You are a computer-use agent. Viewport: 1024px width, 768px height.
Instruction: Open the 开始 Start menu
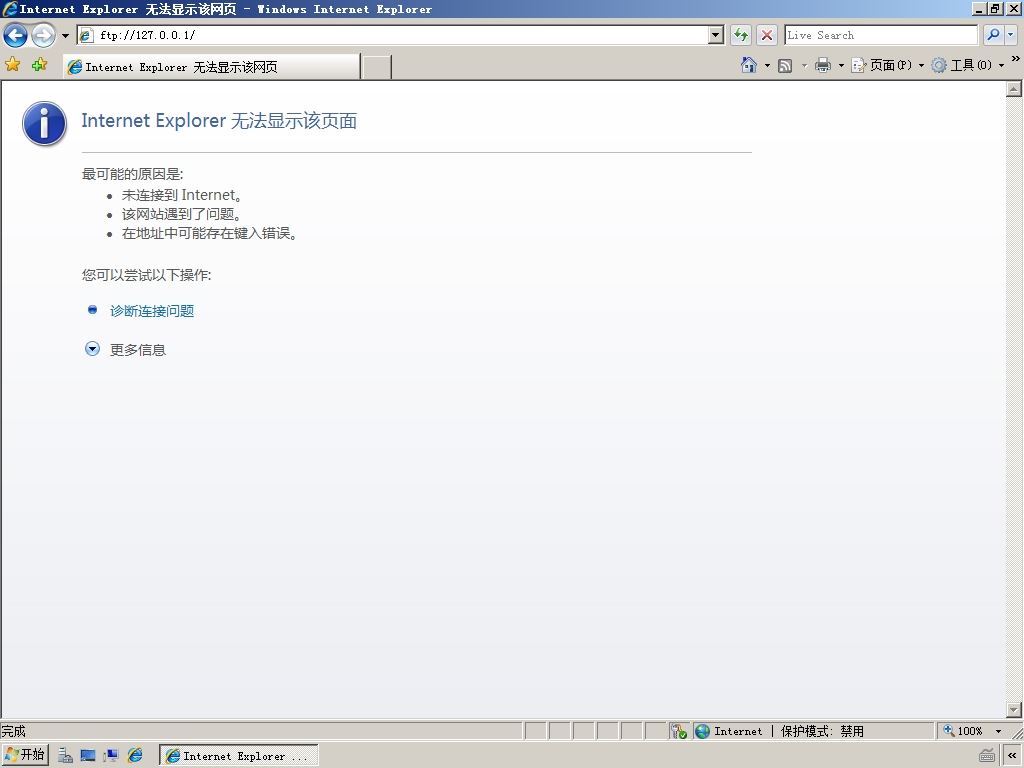point(25,755)
